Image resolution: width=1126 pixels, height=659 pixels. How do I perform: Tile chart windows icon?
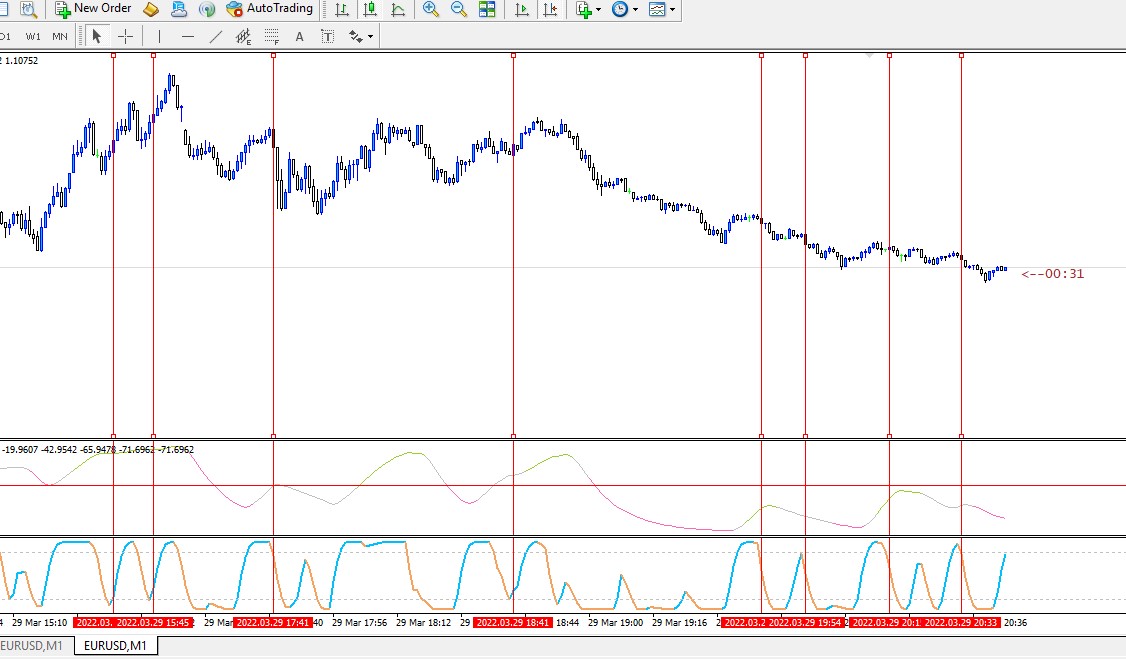tap(487, 9)
